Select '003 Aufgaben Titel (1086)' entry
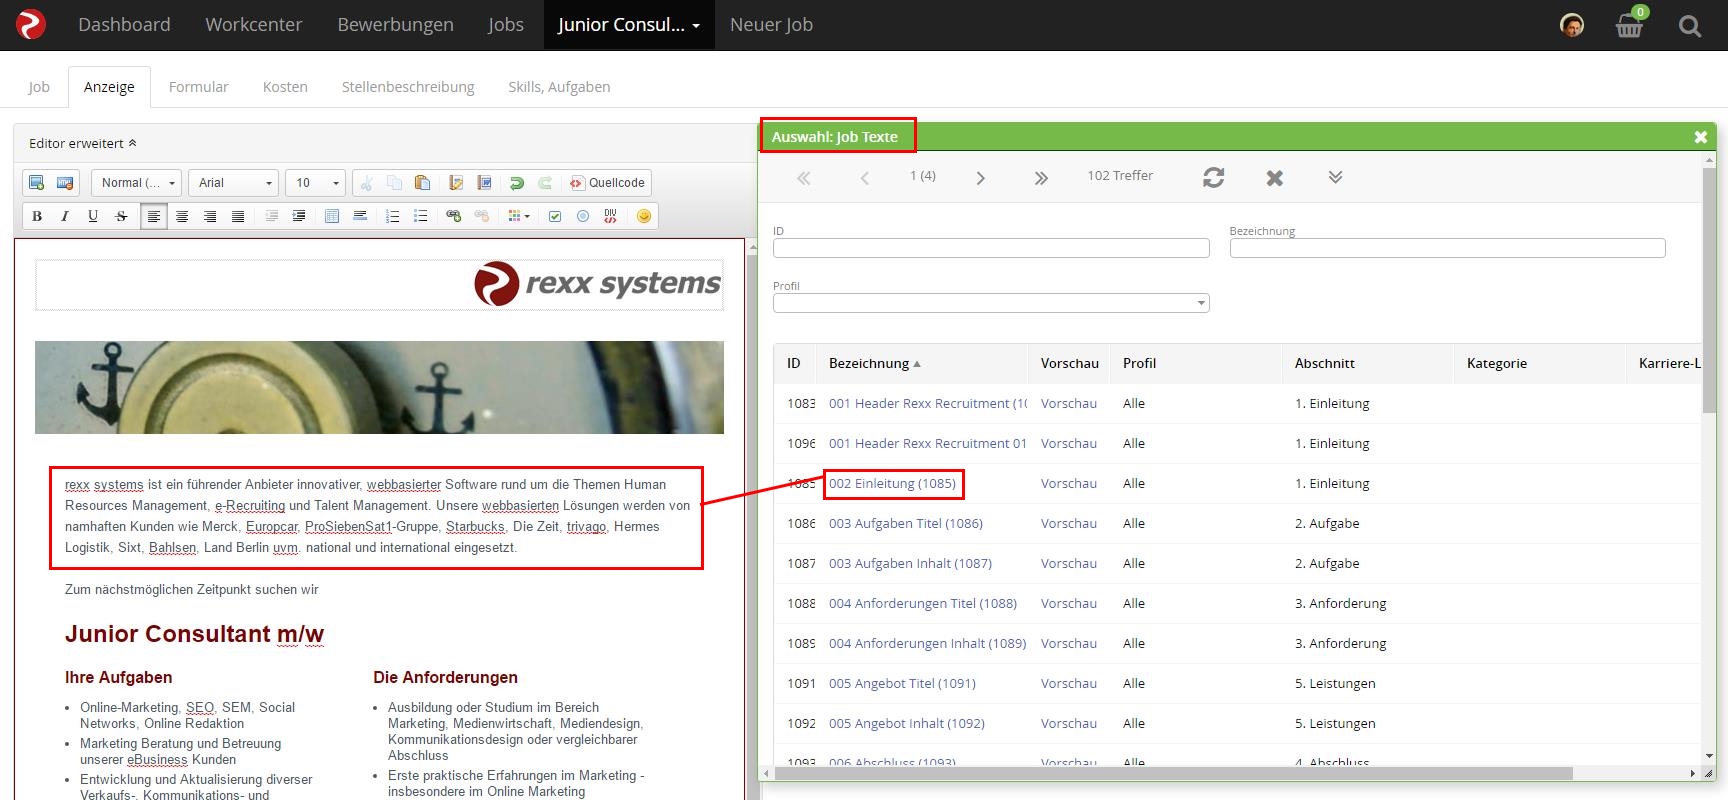Viewport: 1728px width, 800px height. click(905, 523)
